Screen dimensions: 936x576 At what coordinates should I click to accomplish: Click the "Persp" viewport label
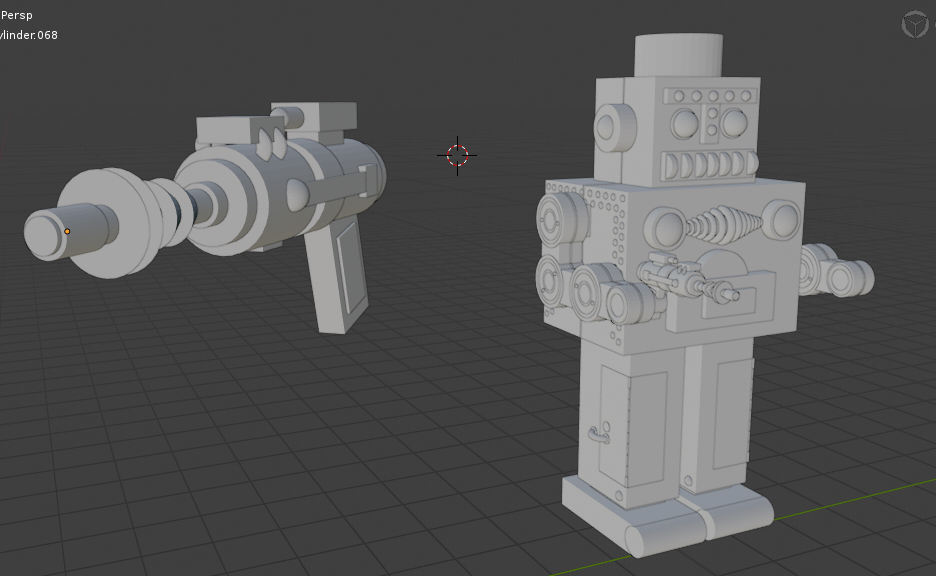point(17,15)
